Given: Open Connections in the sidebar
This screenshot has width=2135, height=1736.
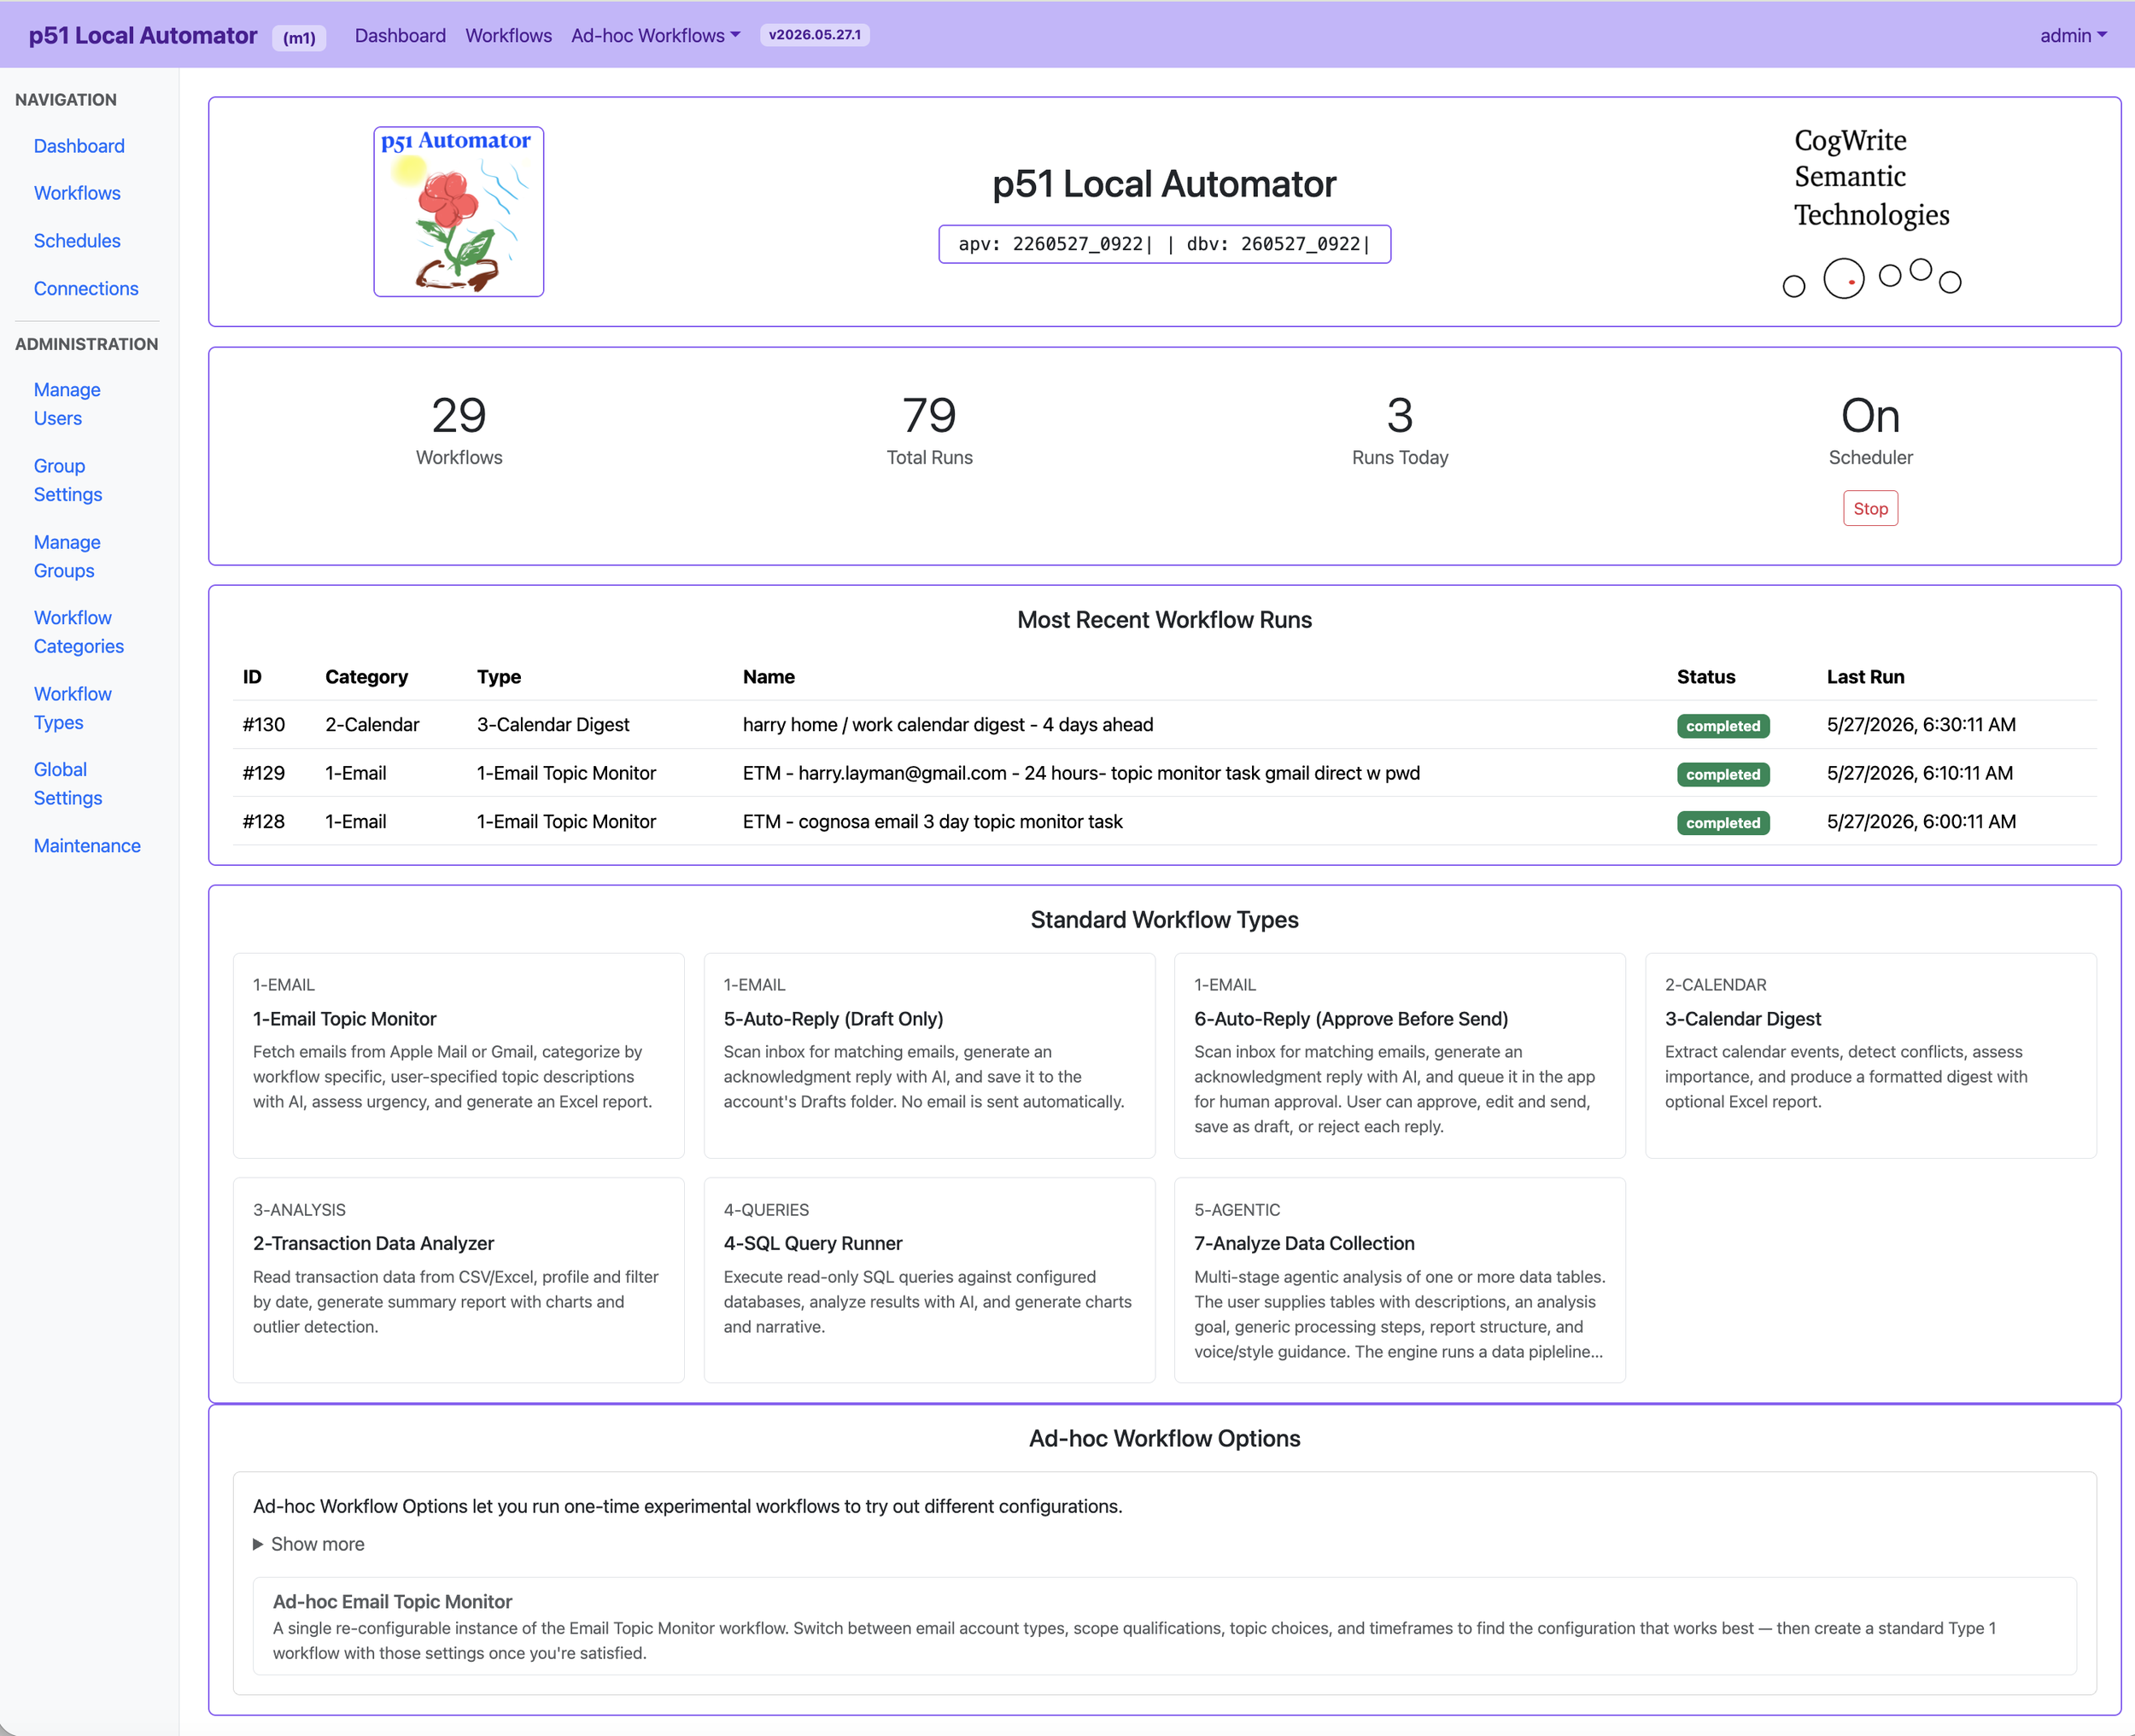Looking at the screenshot, I should coord(86,288).
